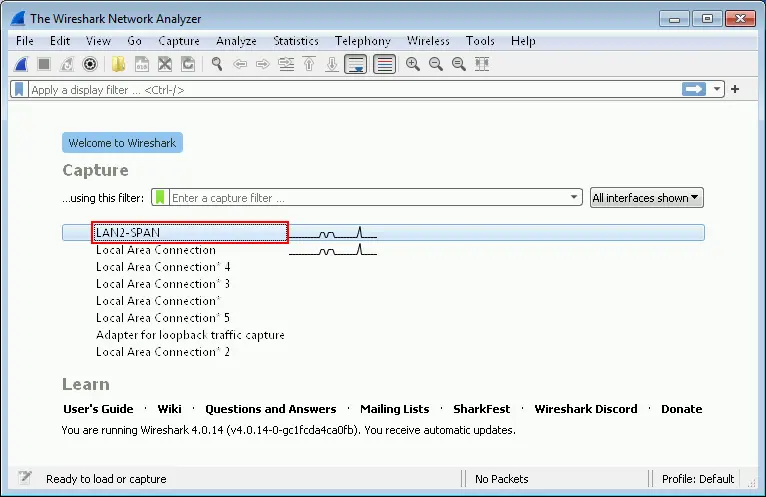Image resolution: width=766 pixels, height=497 pixels.
Task: Toggle auto-scroll during live capture
Action: (x=356, y=64)
